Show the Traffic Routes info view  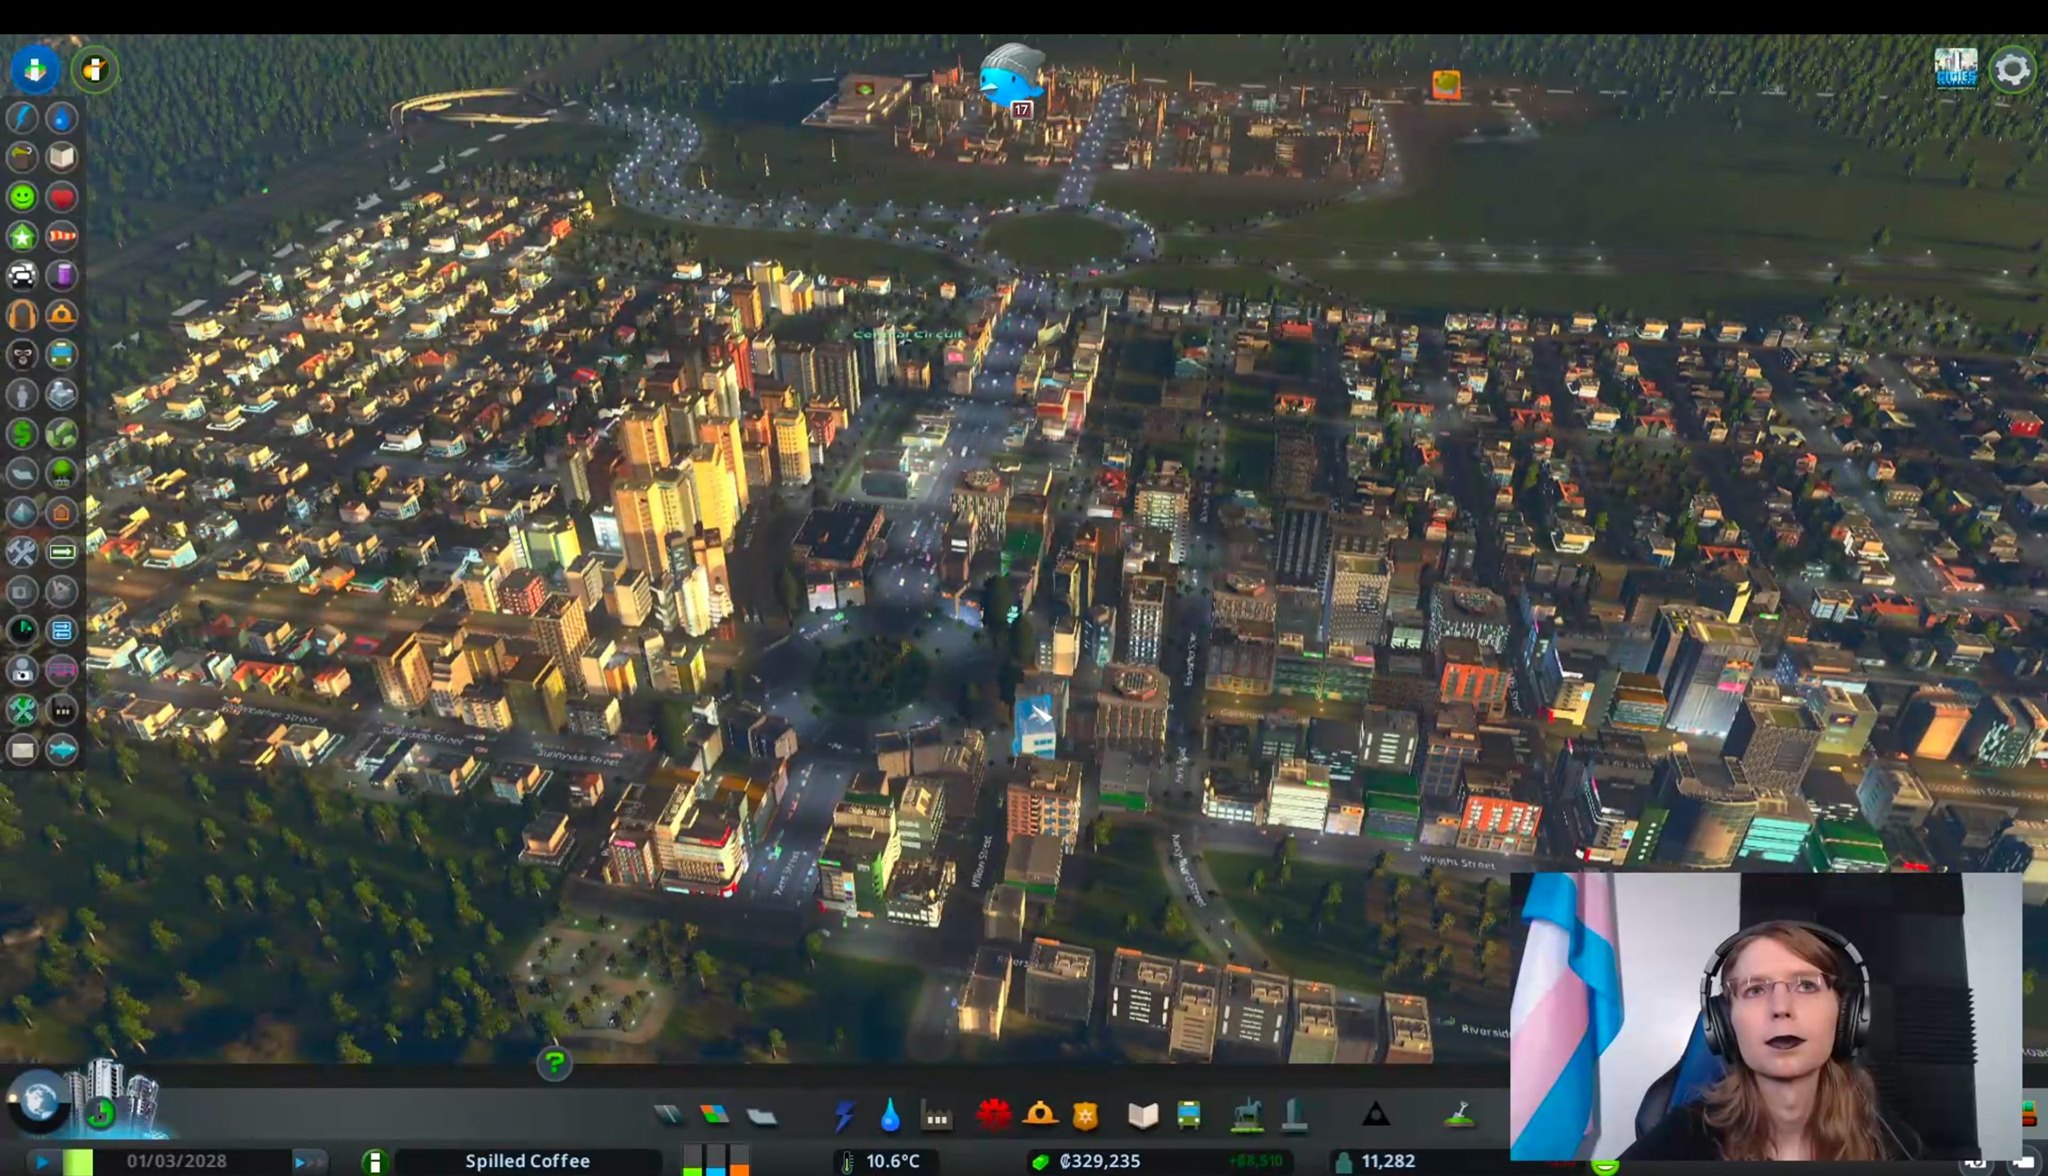[62, 552]
